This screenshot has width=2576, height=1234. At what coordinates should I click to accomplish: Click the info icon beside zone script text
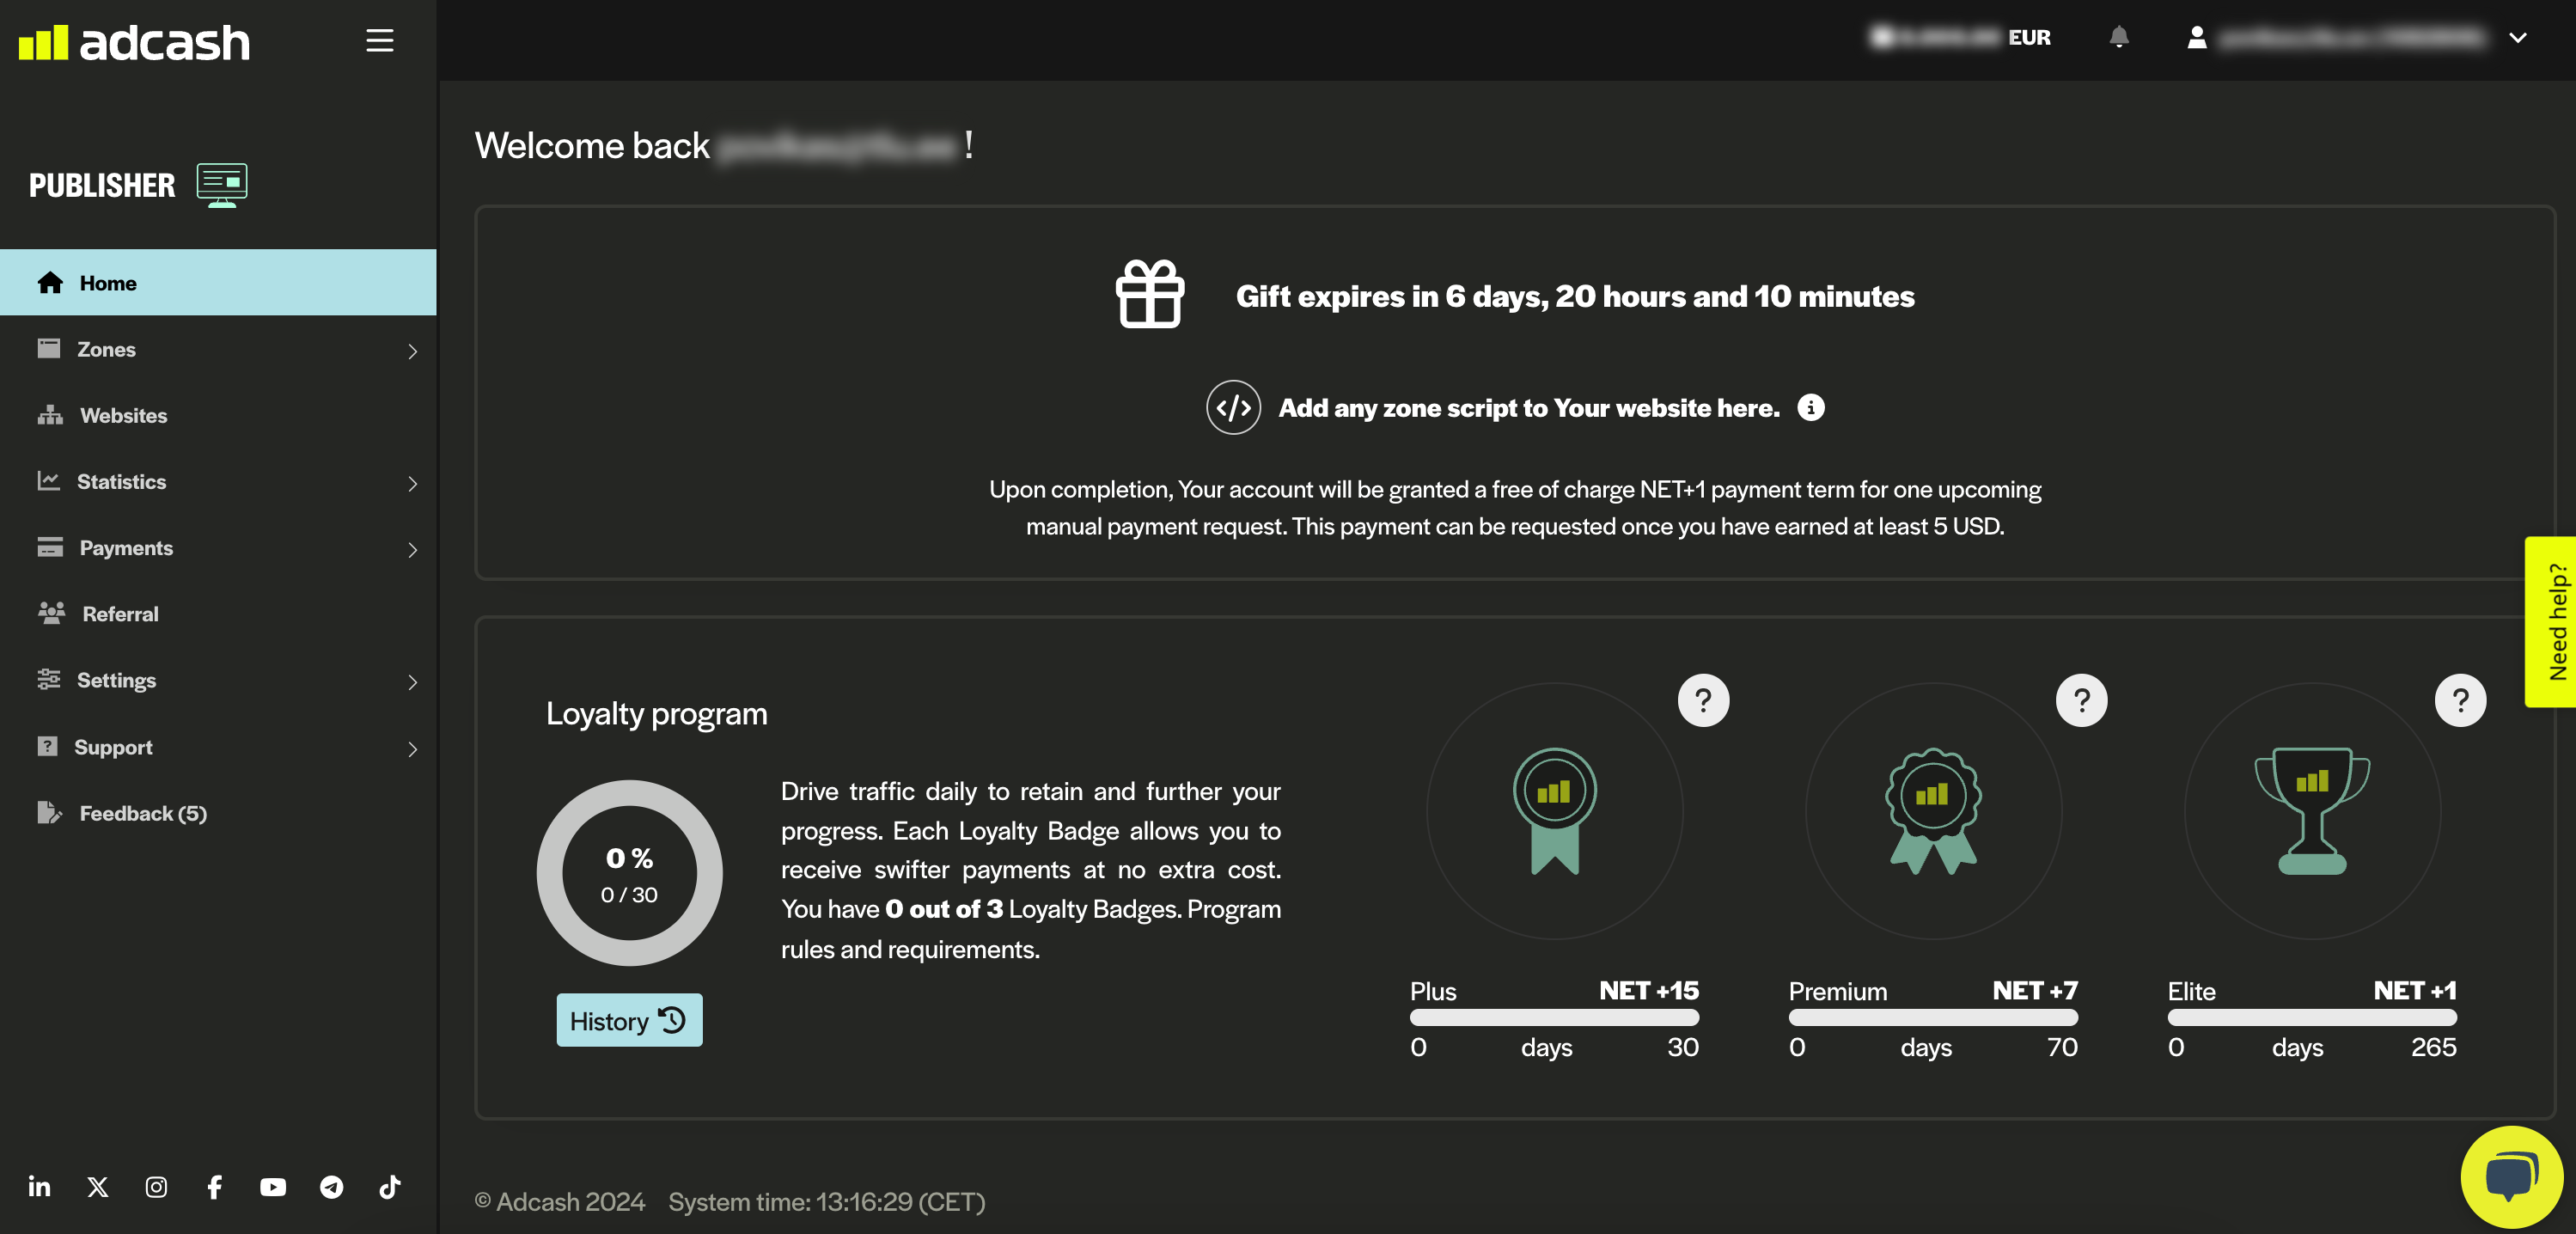1810,408
